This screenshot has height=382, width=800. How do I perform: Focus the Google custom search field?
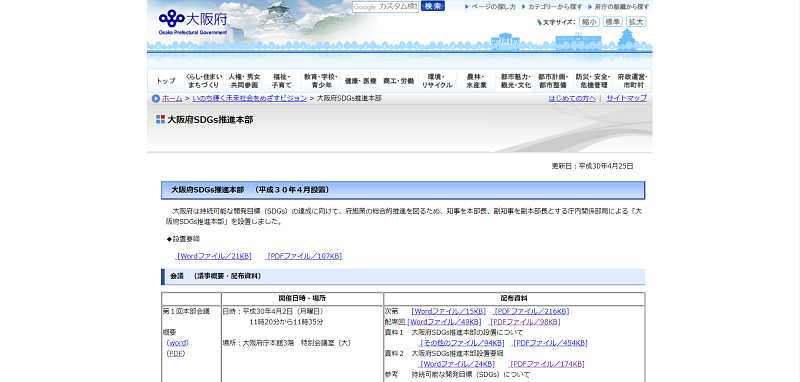click(385, 7)
